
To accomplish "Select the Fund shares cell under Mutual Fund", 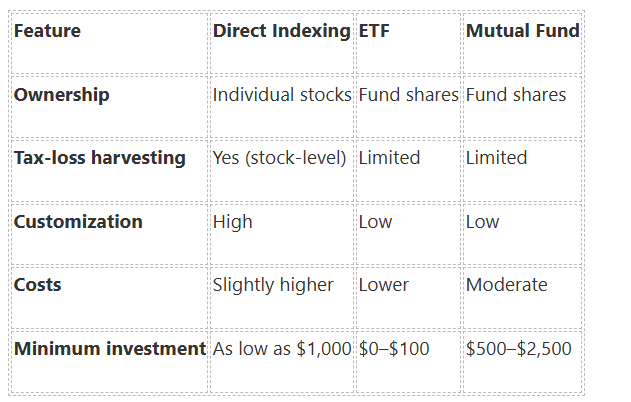I will [x=516, y=95].
